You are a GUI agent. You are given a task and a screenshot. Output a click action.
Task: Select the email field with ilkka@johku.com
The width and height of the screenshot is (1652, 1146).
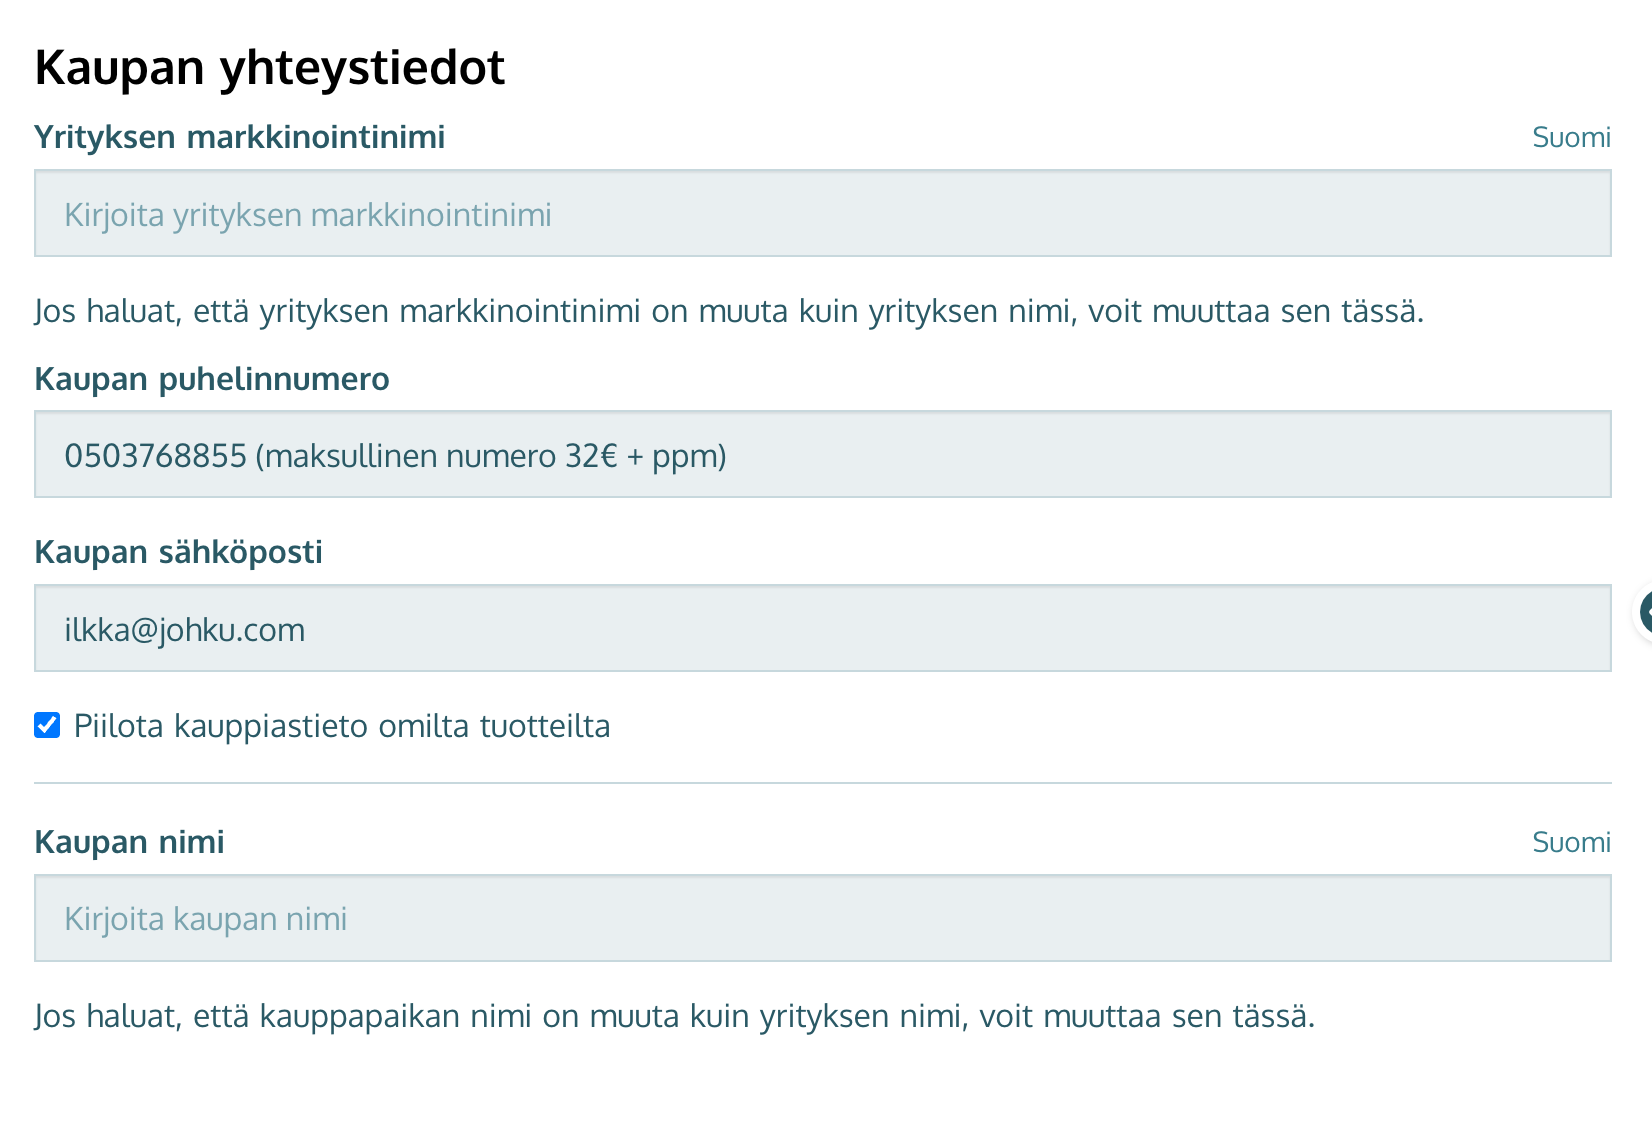(x=822, y=628)
